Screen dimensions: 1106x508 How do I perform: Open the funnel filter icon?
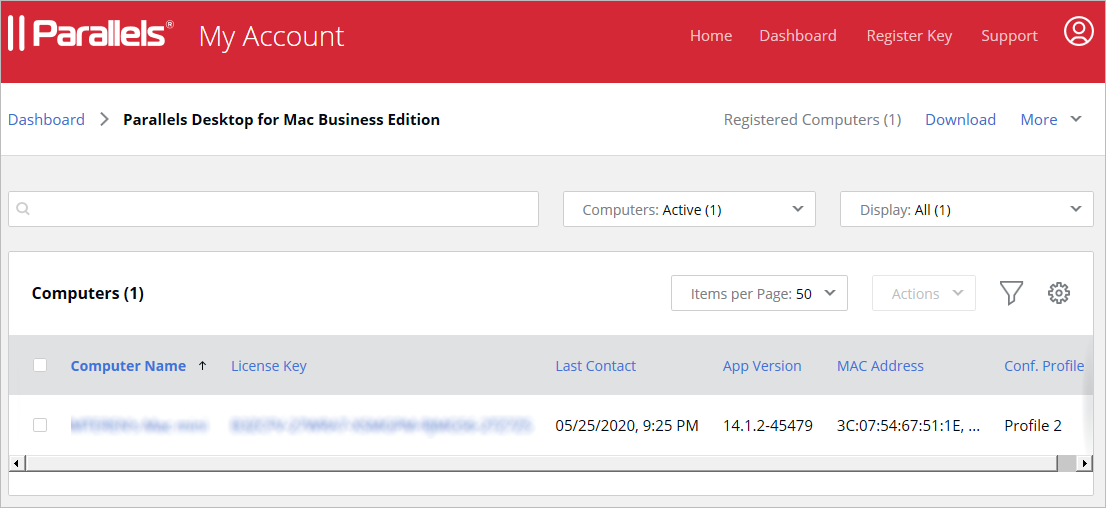1011,293
